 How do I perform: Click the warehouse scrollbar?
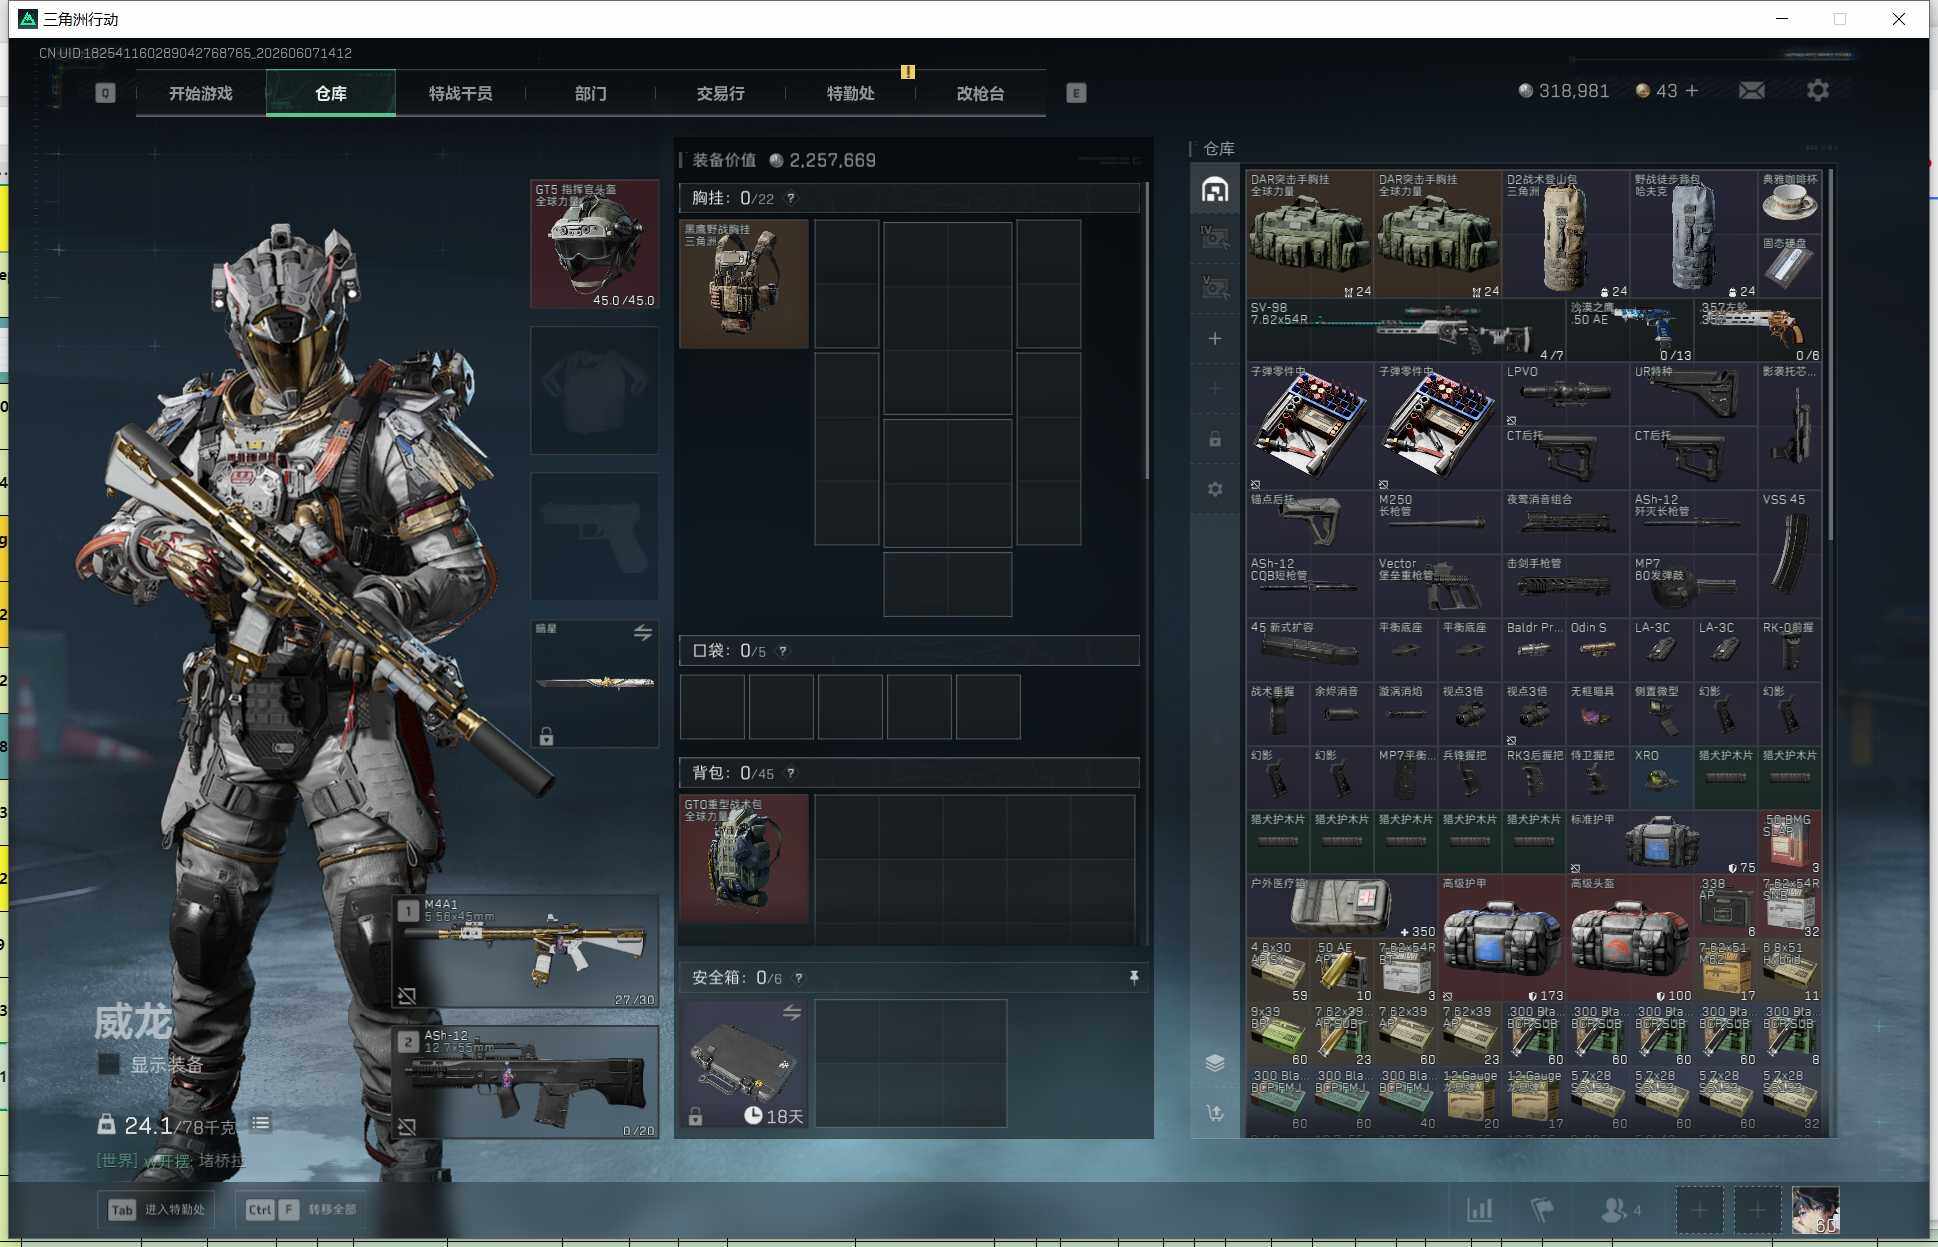point(1831,355)
